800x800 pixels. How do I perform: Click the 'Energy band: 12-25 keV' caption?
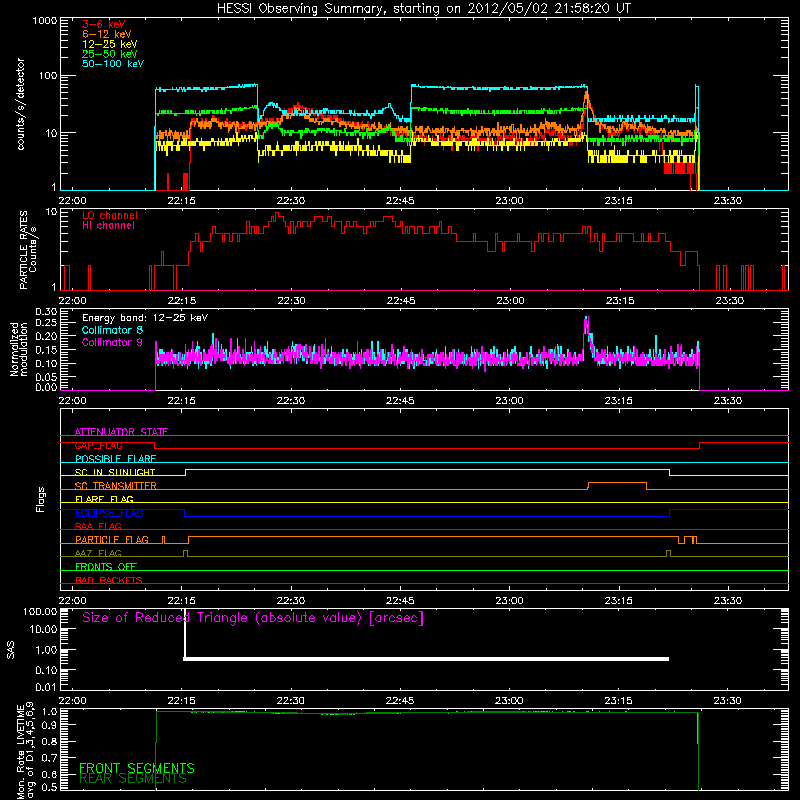point(145,318)
